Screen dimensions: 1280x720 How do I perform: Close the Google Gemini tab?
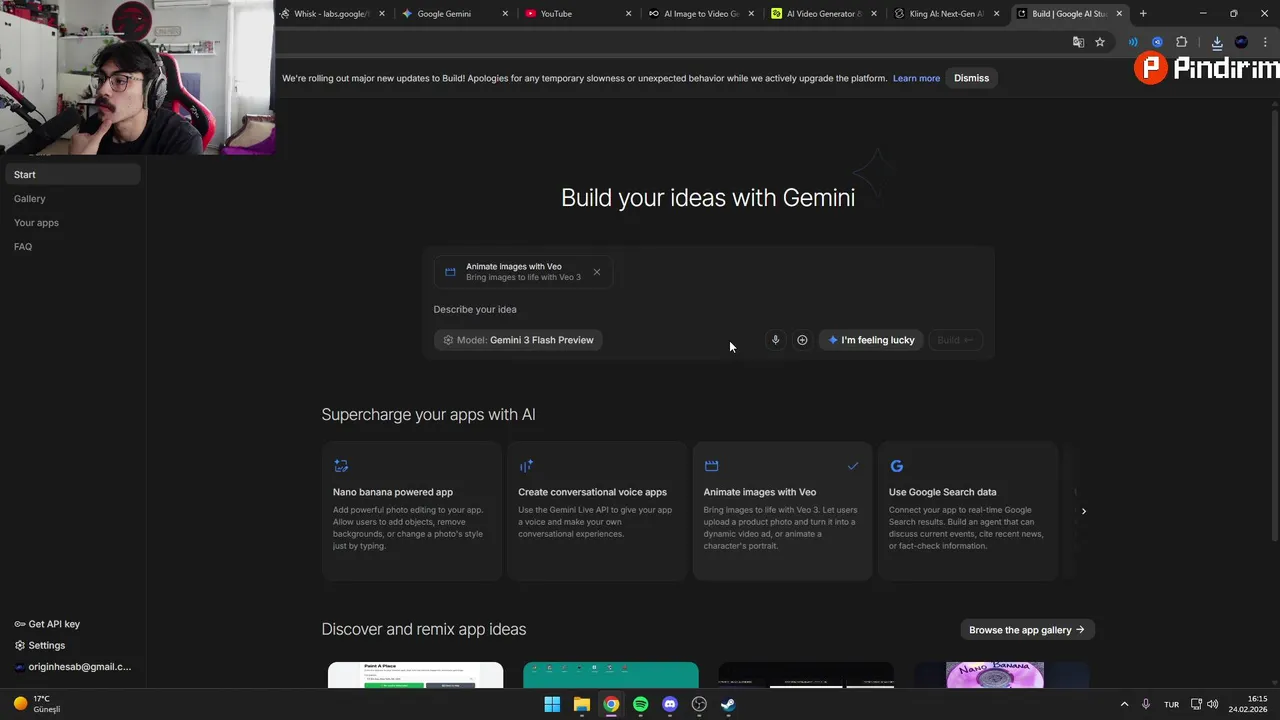(505, 14)
